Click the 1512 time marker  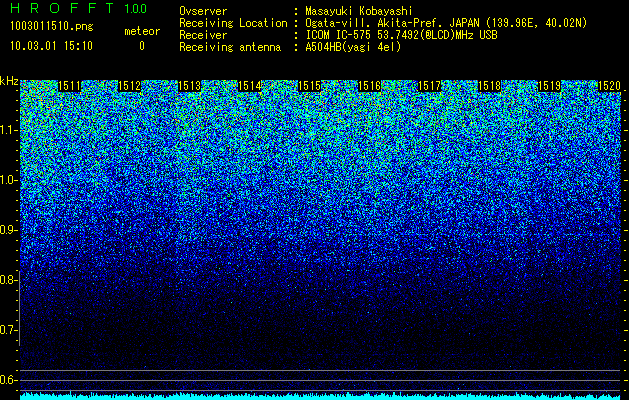click(x=130, y=86)
